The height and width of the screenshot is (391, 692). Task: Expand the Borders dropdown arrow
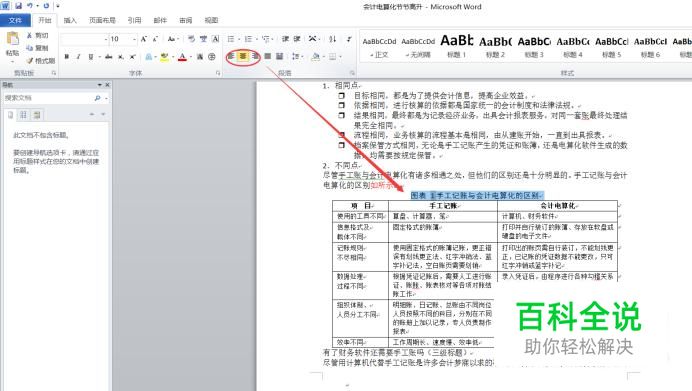341,56
